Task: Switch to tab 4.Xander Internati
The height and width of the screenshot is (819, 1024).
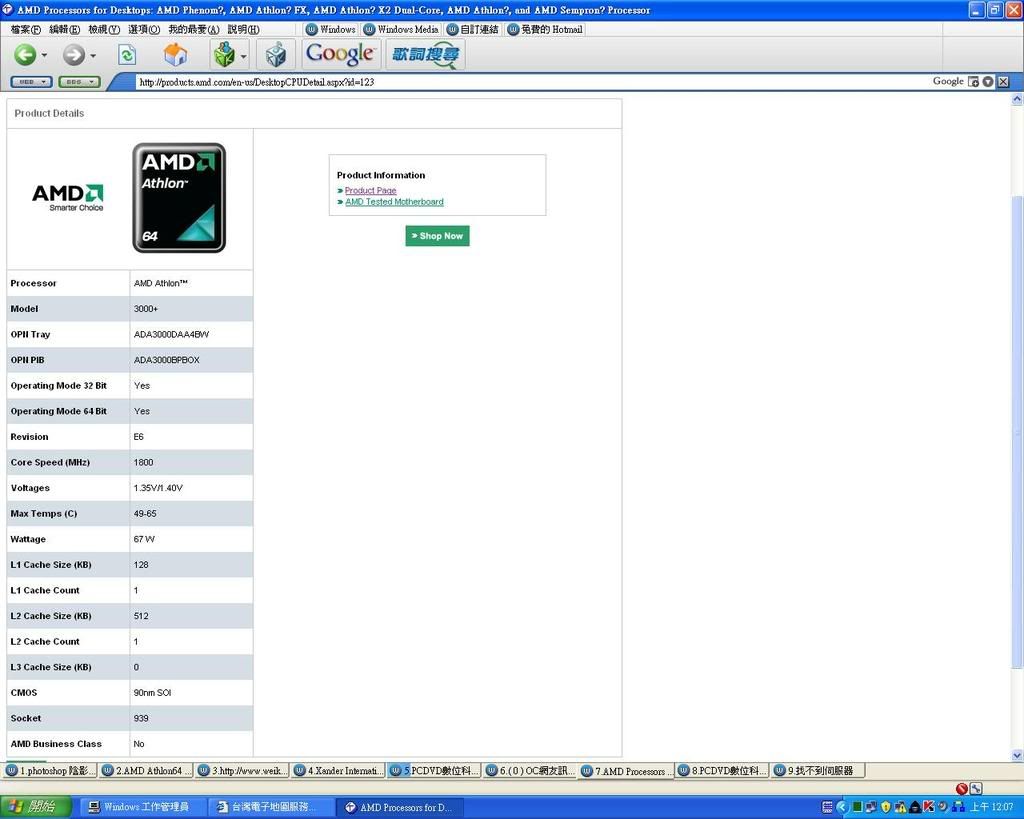Action: click(338, 771)
